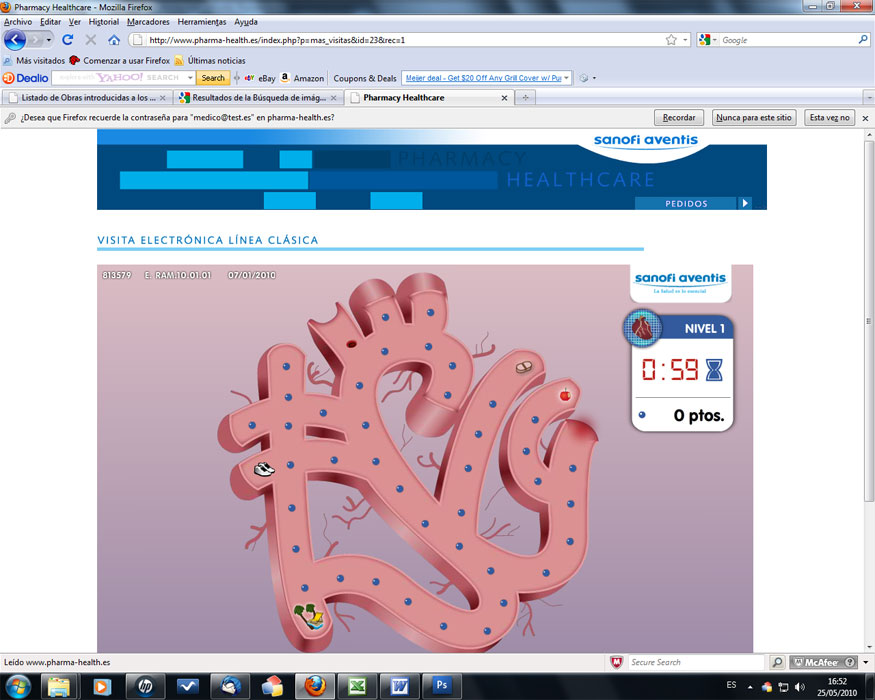Screen dimensions: 875x700
Task: Click Nunca para este sitio button
Action: pyautogui.click(x=754, y=118)
